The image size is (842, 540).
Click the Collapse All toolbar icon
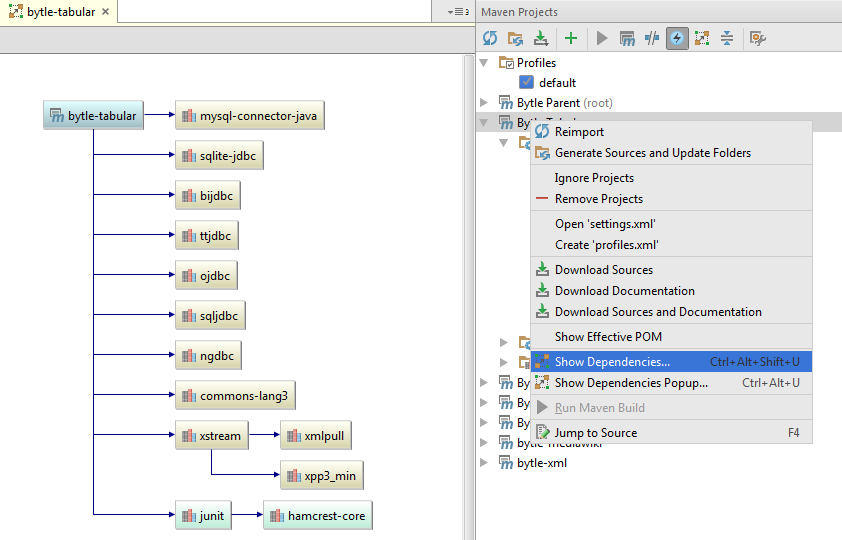tap(727, 38)
